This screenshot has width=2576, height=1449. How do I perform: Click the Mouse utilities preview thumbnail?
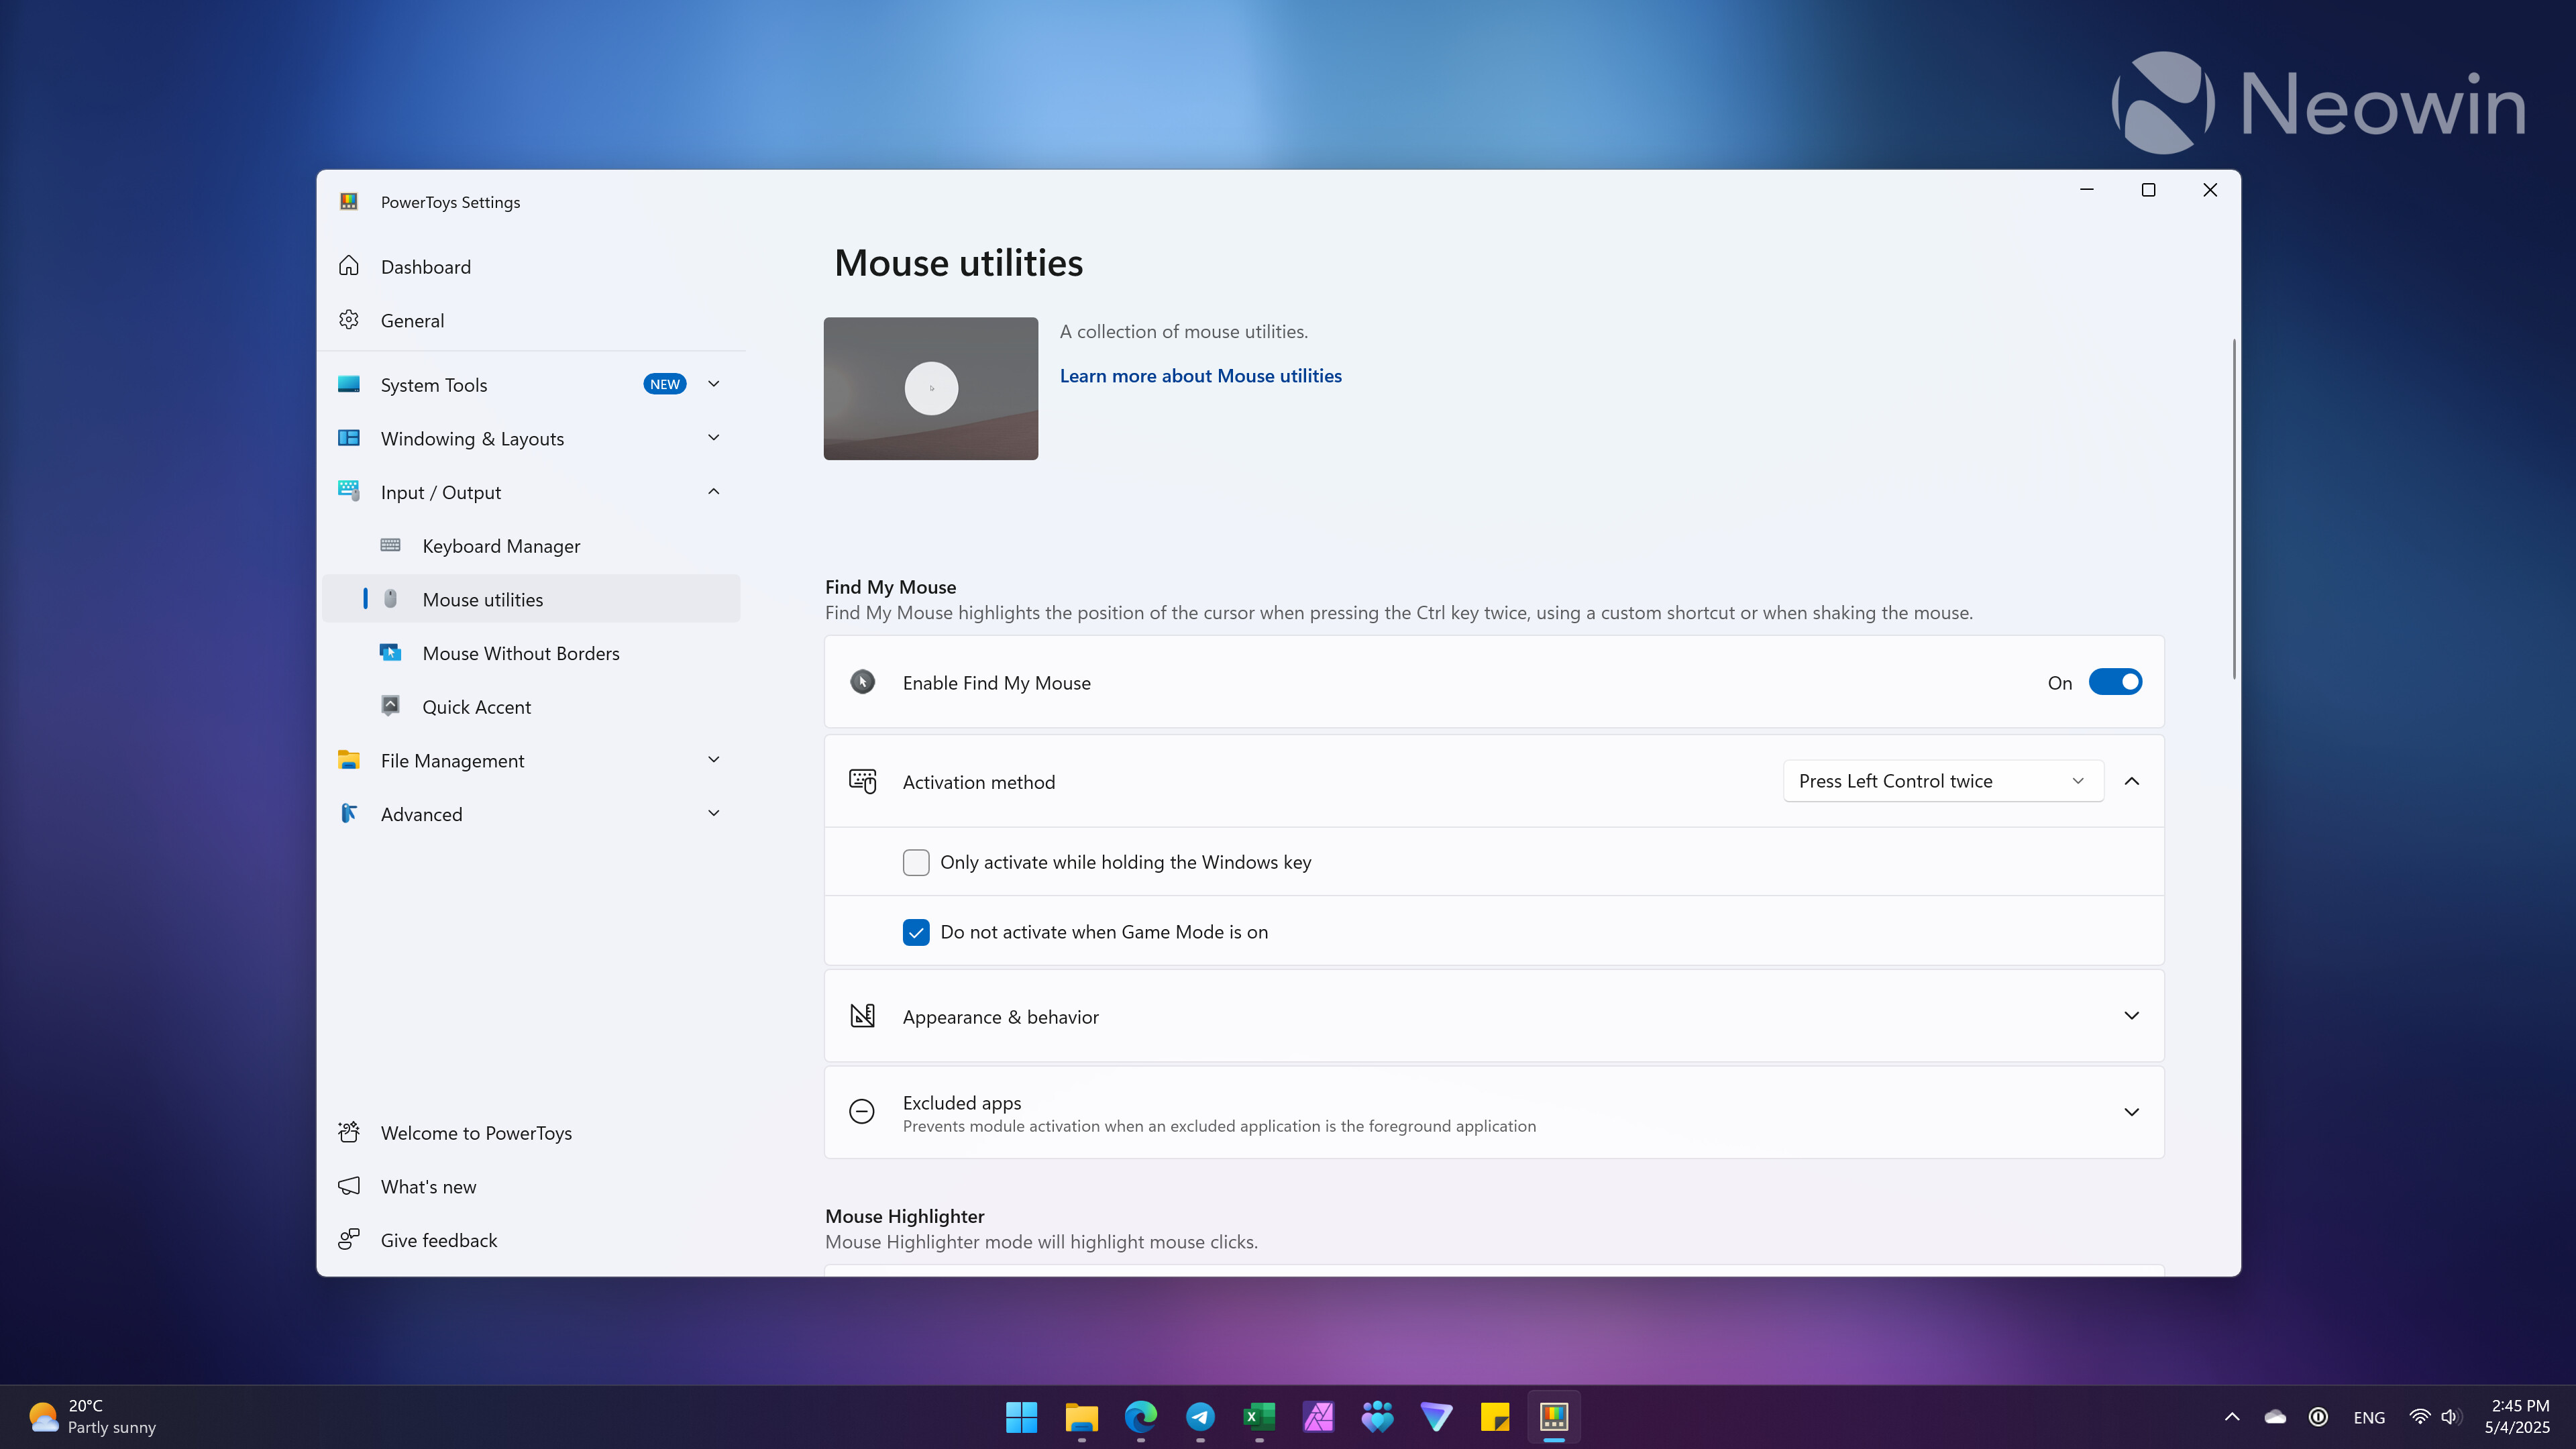pos(931,389)
